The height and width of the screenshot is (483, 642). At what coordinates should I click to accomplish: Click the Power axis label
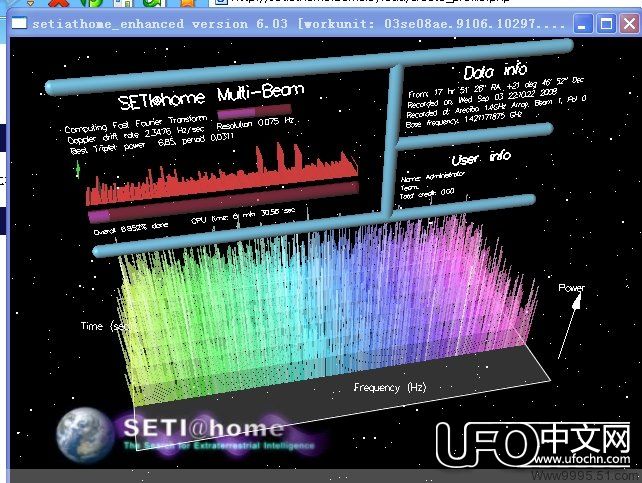click(x=572, y=287)
